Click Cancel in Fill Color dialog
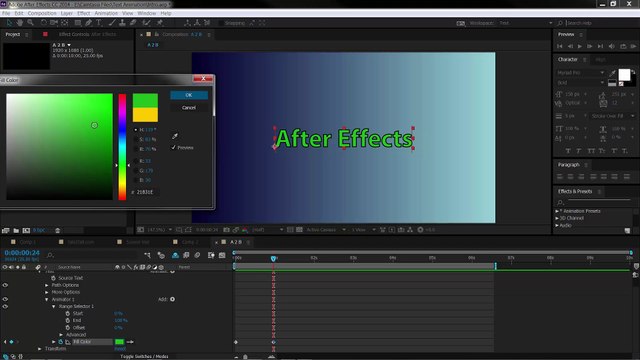The width and height of the screenshot is (640, 360). pyautogui.click(x=189, y=108)
